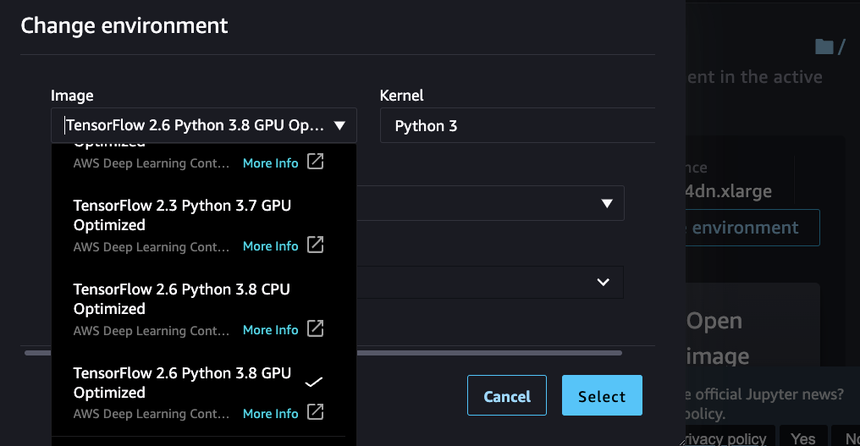Choose TensorFlow 2.6 Python 3.8 CPU Optimized

click(182, 298)
